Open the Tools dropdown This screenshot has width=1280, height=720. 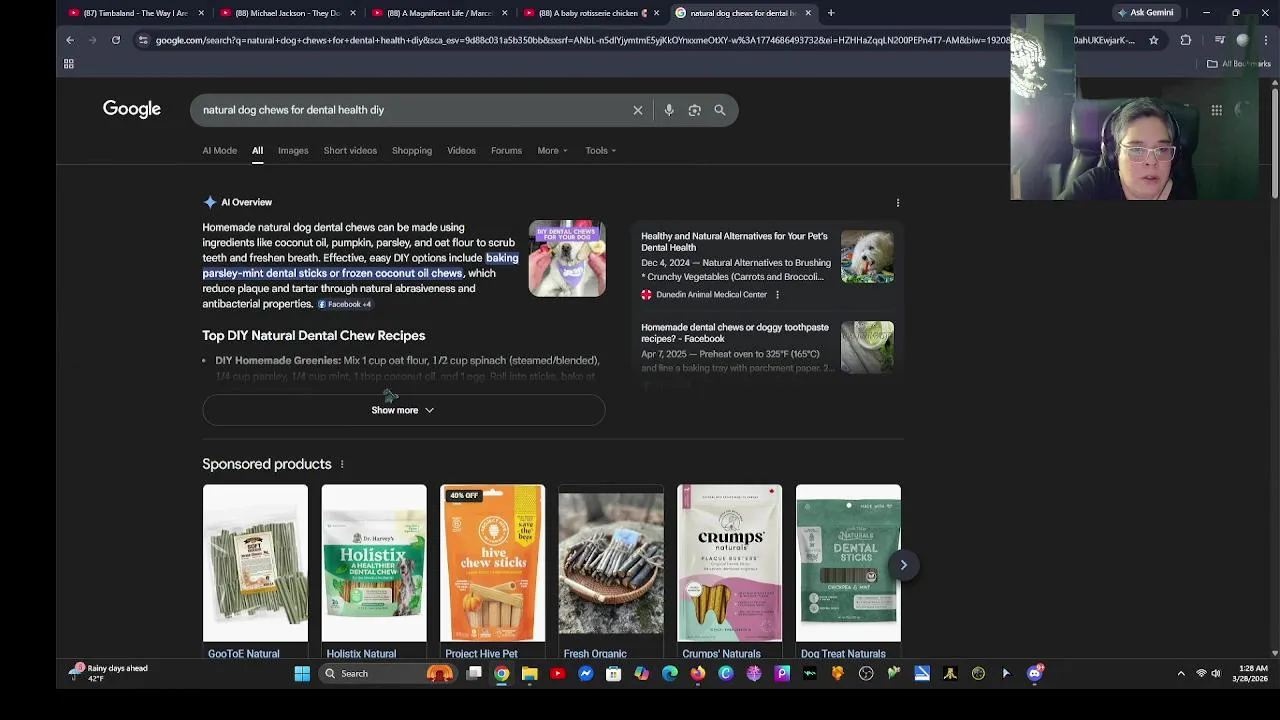coord(600,151)
